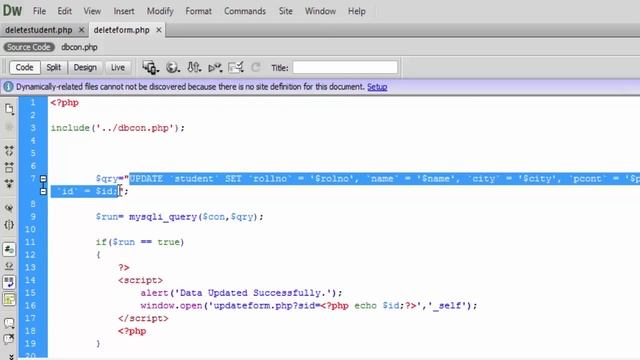Collapse code fold marker at line 7

[43, 179]
